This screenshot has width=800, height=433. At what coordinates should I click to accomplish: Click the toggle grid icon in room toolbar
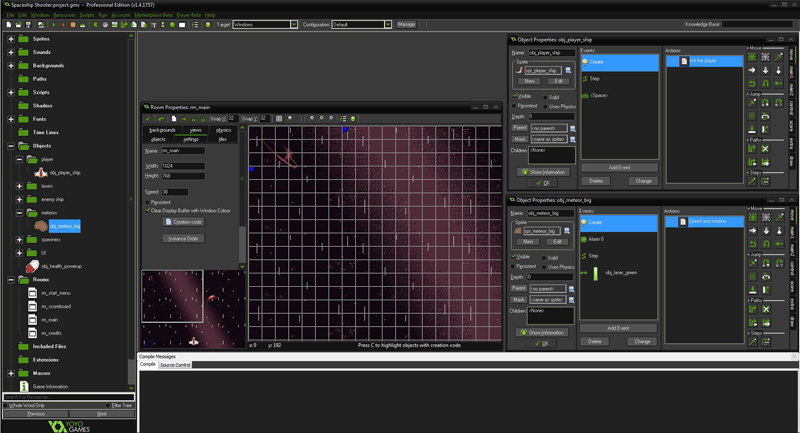[279, 118]
